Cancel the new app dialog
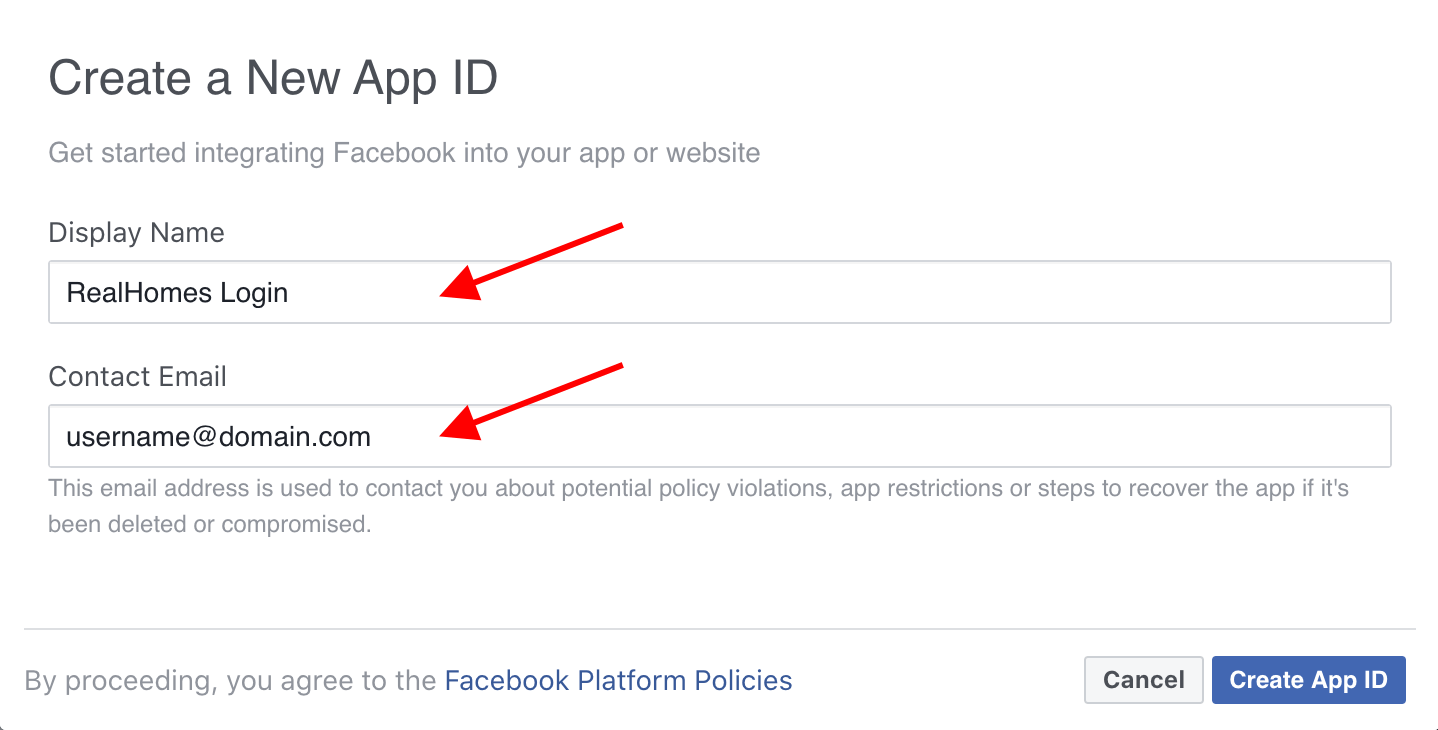 [1143, 680]
